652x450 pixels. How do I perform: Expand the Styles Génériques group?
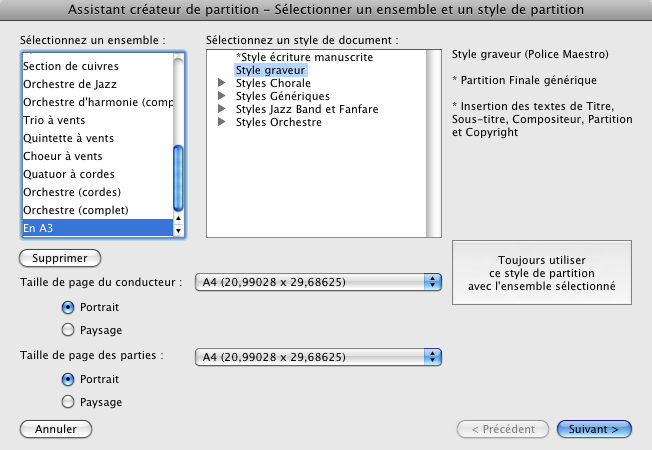pyautogui.click(x=221, y=97)
